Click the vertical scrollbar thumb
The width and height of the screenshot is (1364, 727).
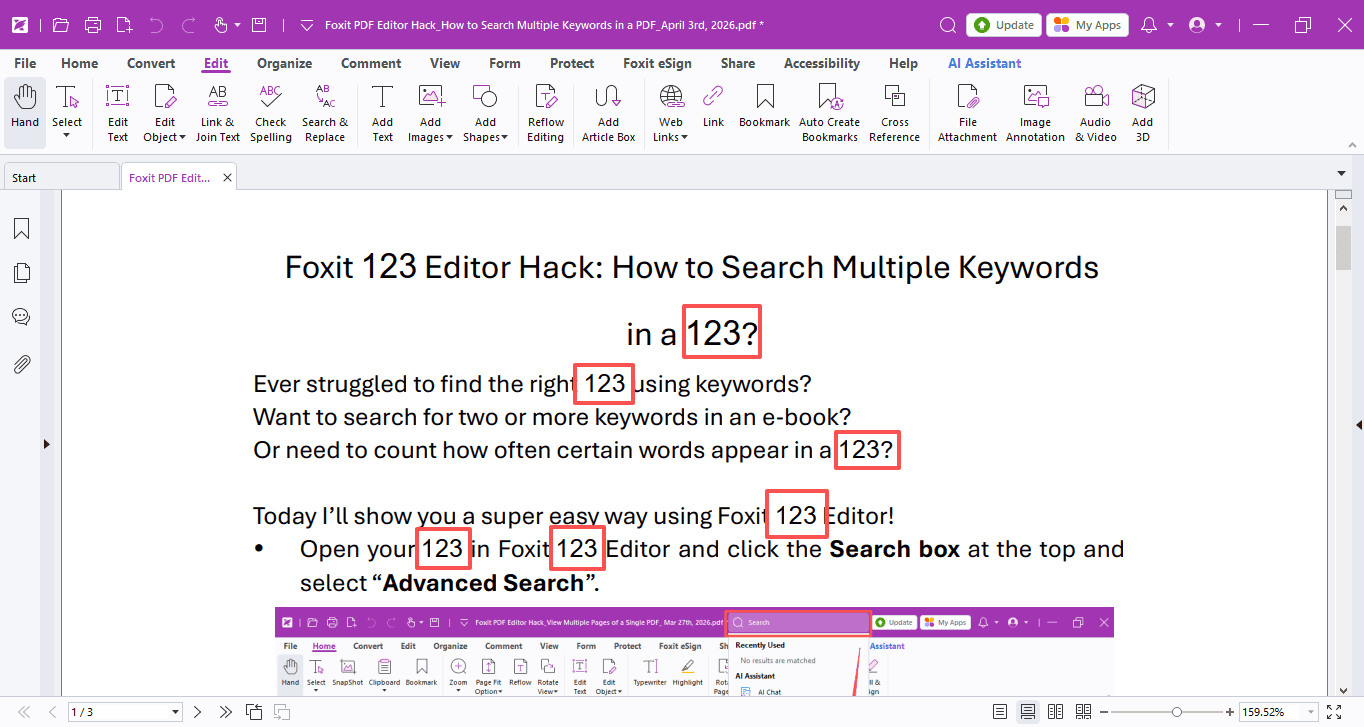pos(1343,247)
